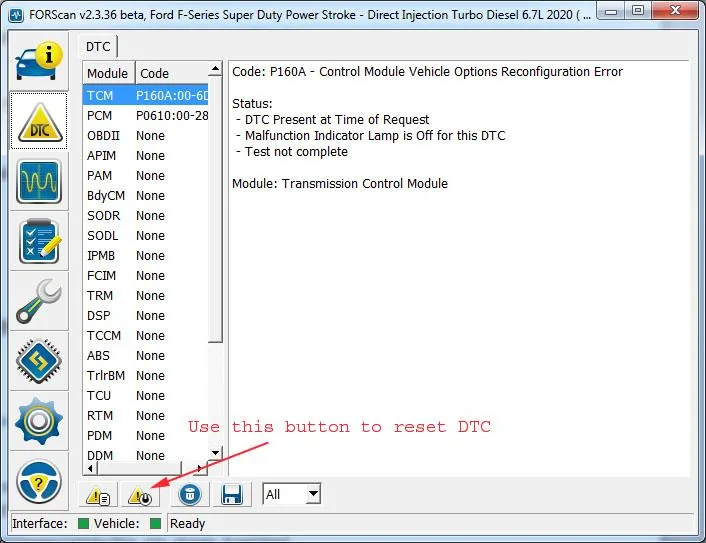Click the trash clear log button
Viewport: 706px width, 543px height.
190,494
